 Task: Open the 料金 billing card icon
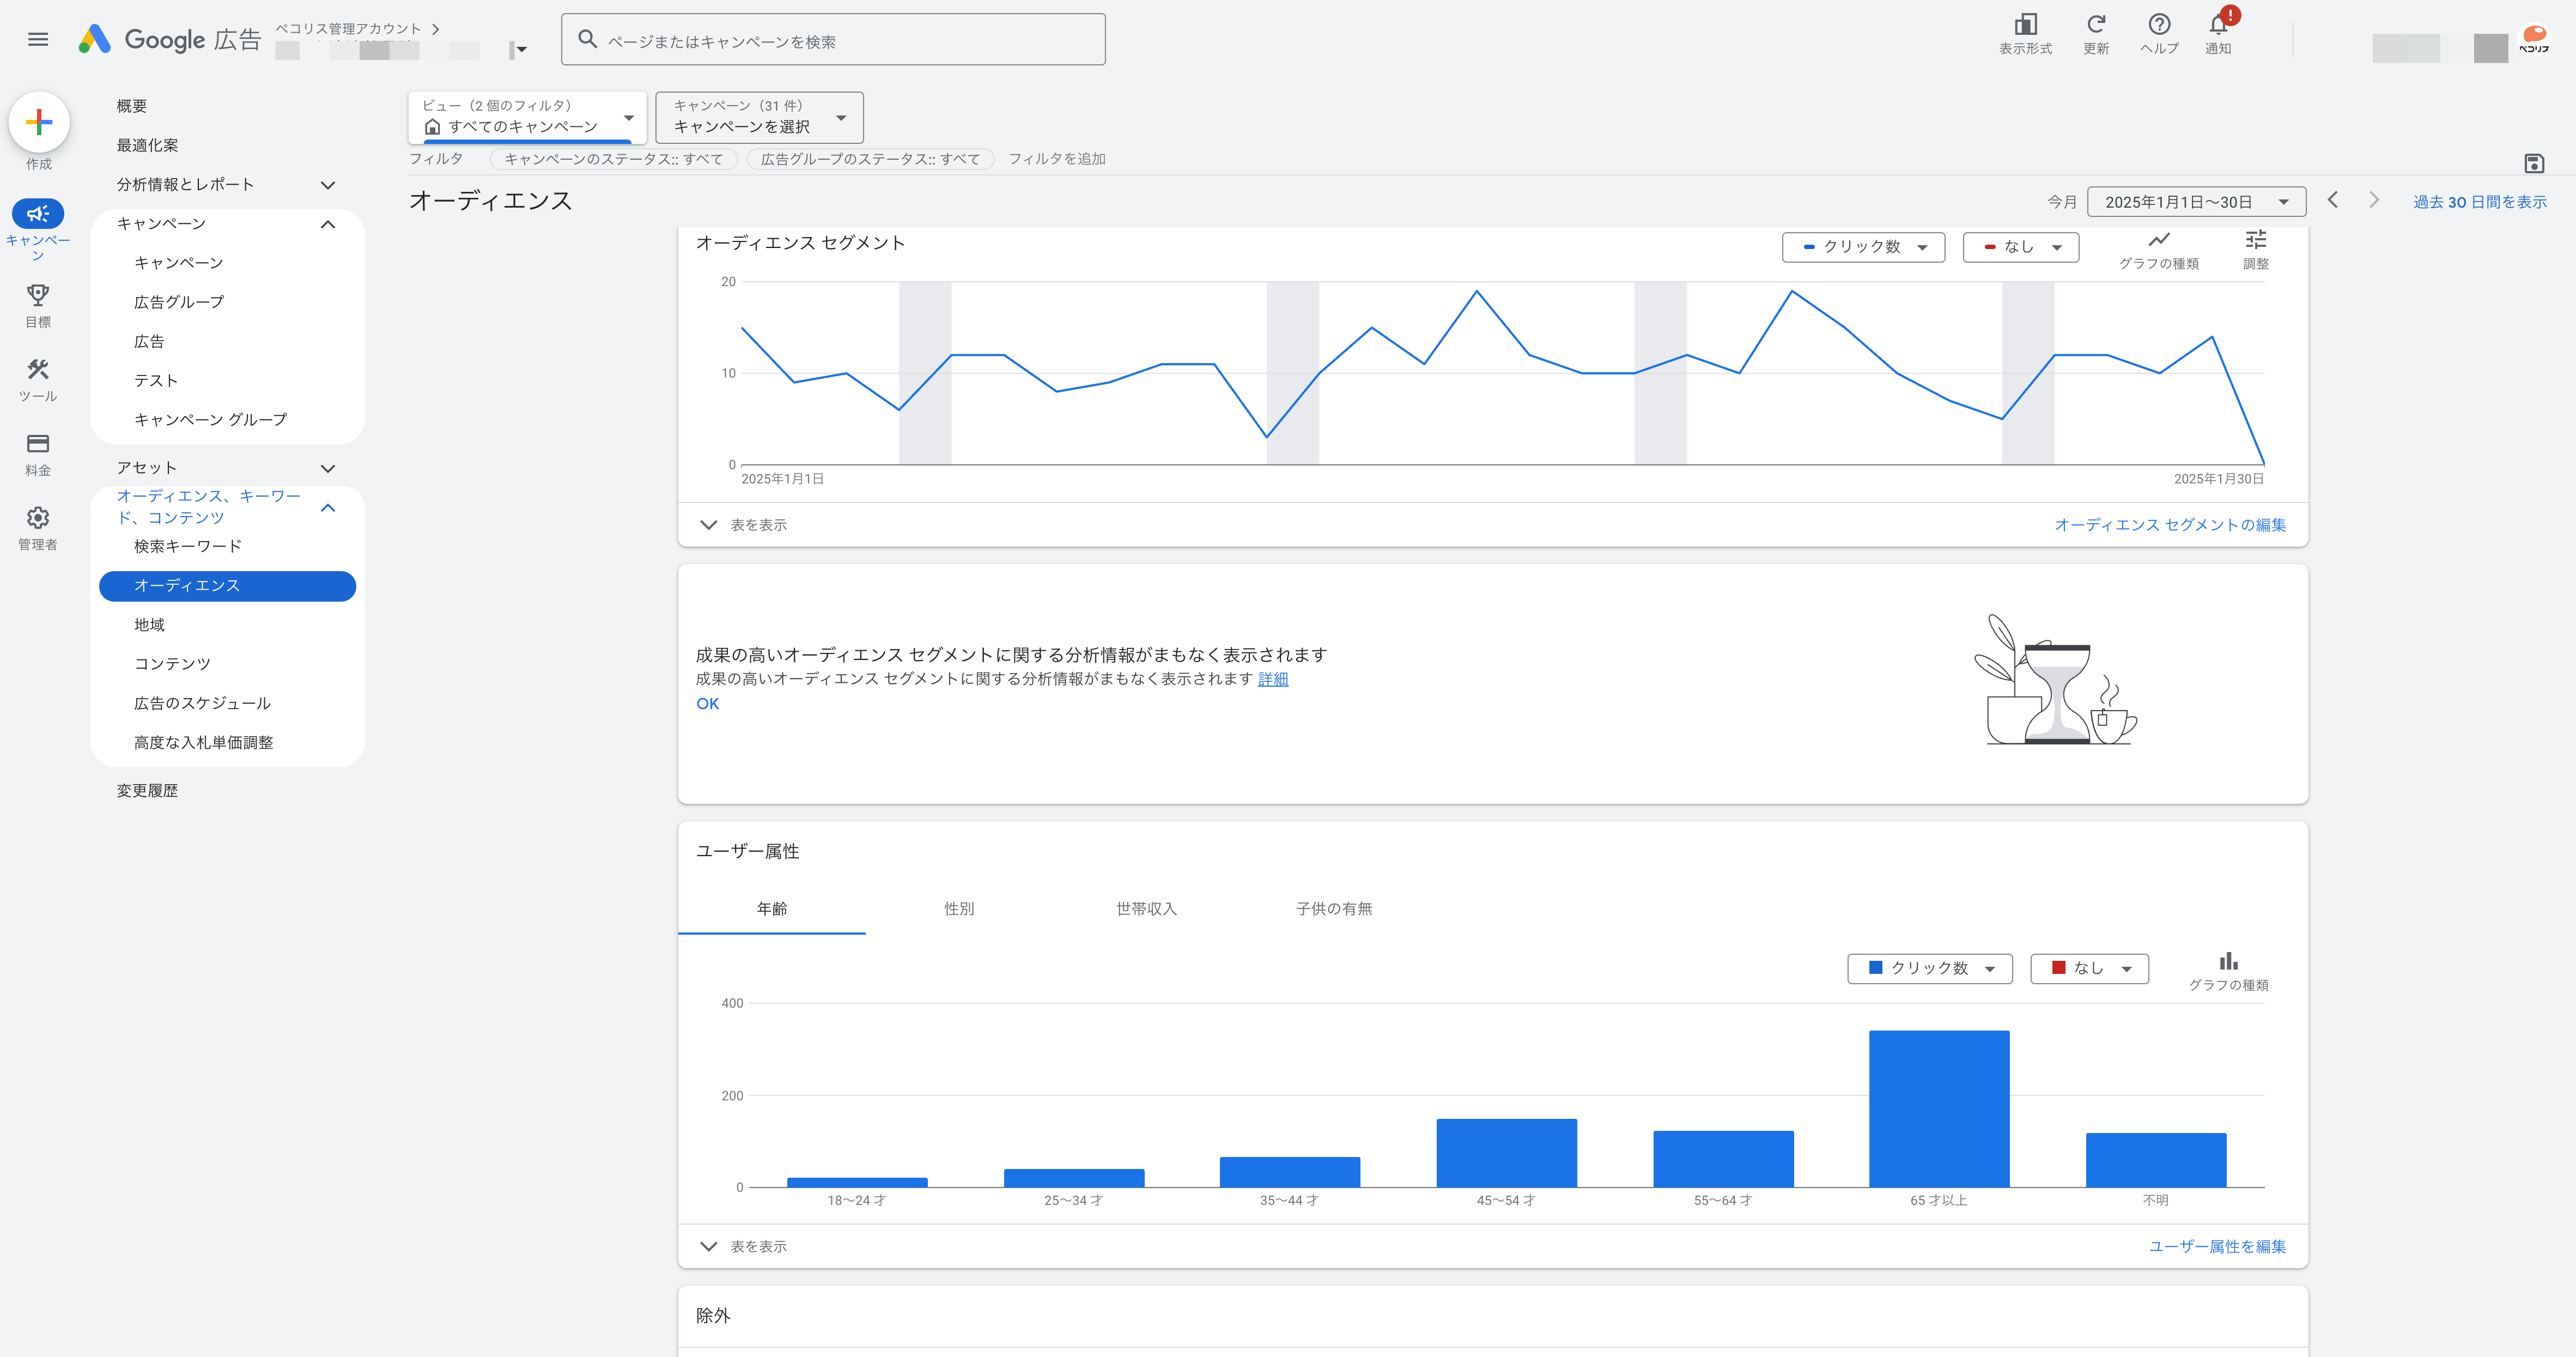38,443
